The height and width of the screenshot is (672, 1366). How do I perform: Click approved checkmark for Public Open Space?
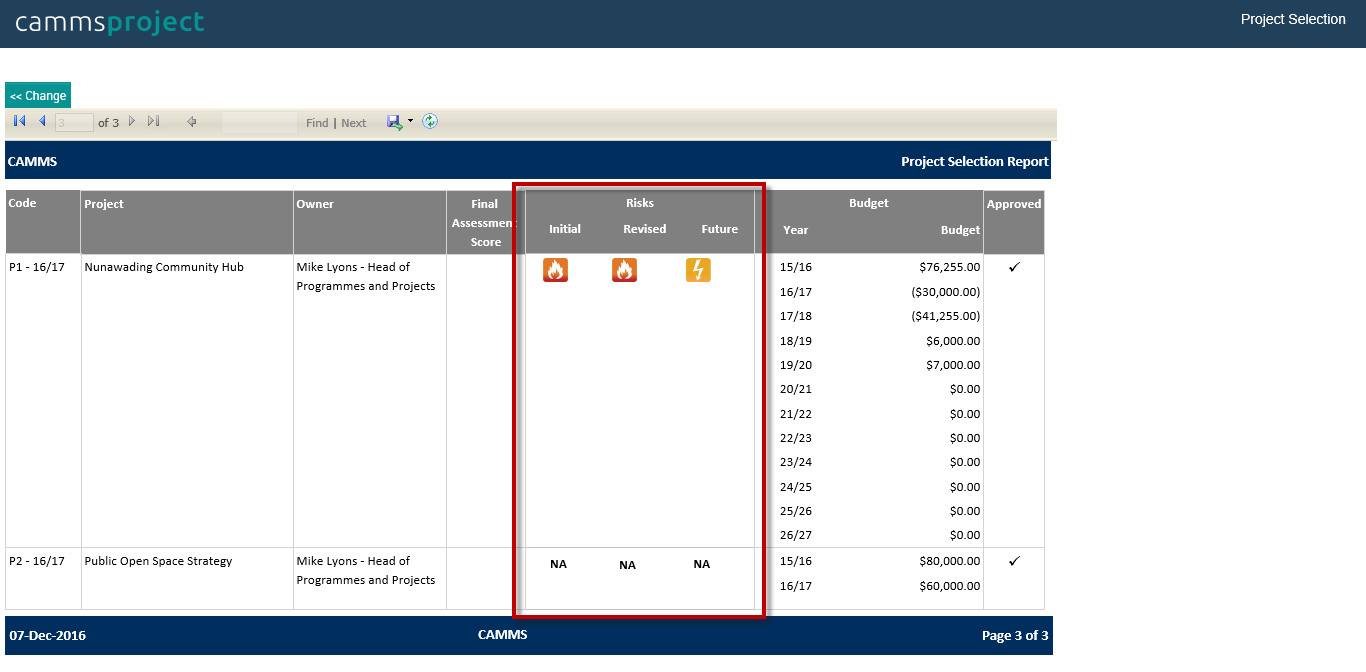point(1014,561)
